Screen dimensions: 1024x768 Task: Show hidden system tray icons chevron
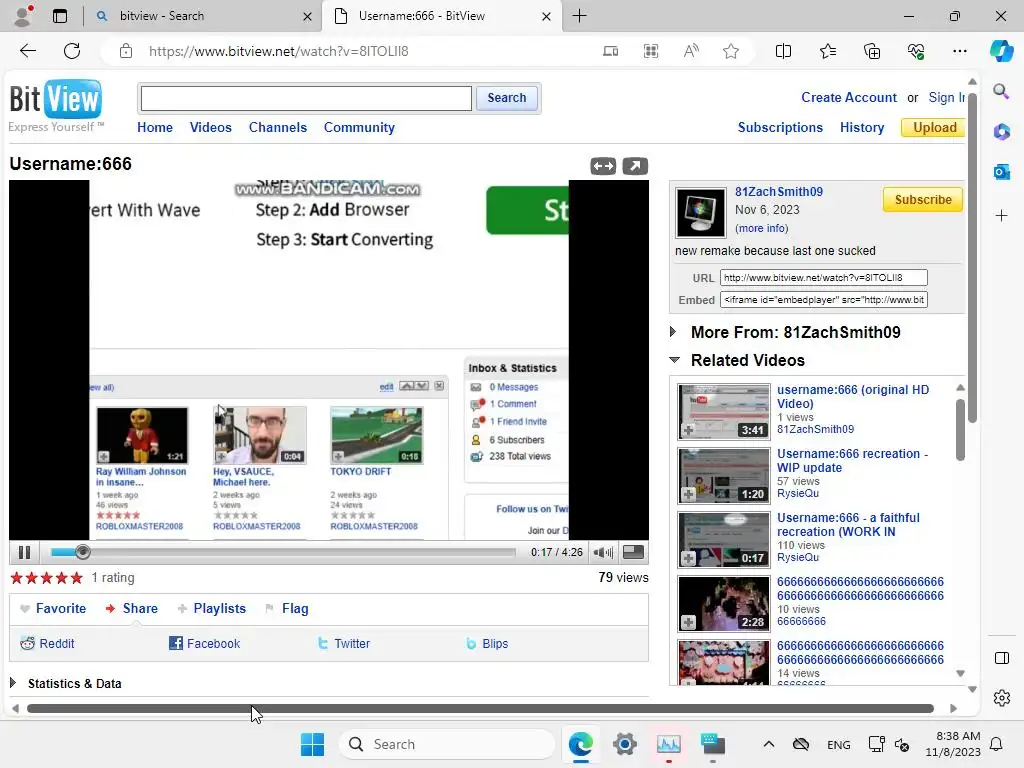769,744
